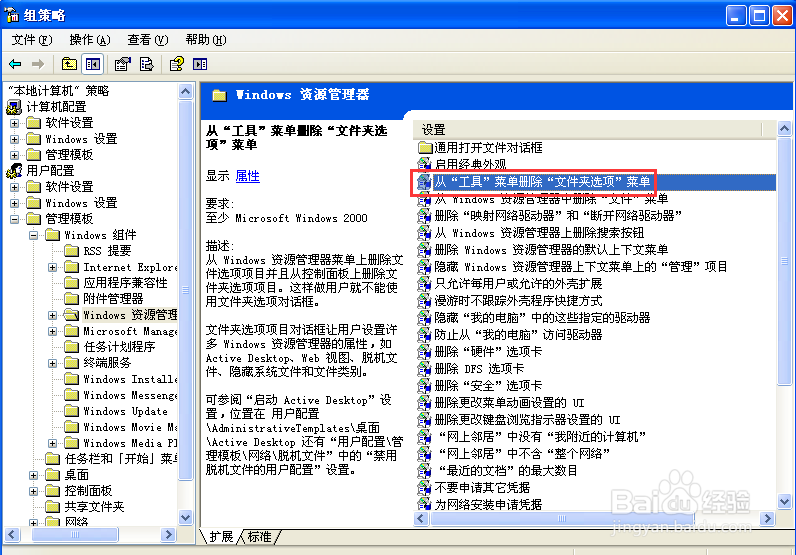Click folder icon of RSS 提要
This screenshot has width=796, height=555.
pyautogui.click(x=72, y=251)
